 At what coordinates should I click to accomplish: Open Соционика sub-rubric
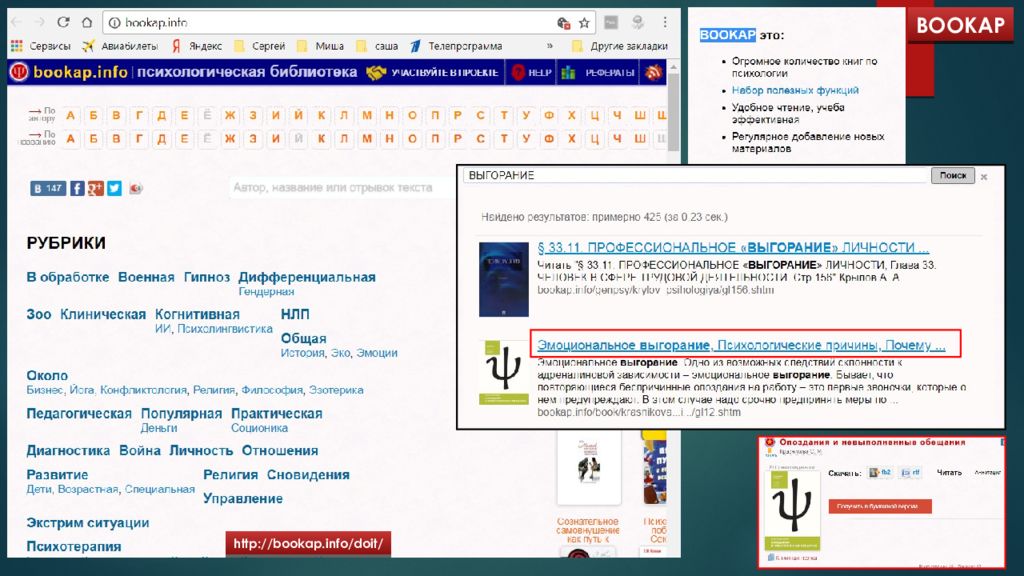[259, 428]
